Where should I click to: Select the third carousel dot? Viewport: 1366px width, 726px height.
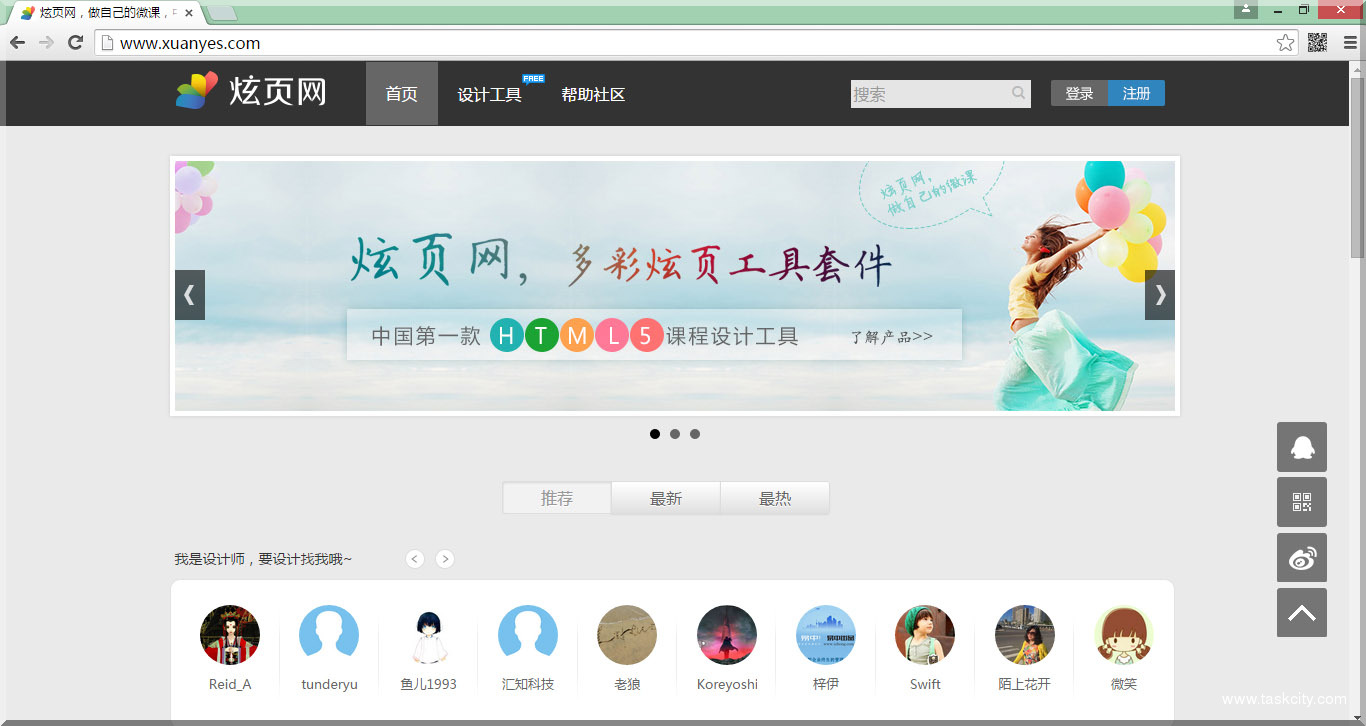pos(695,434)
